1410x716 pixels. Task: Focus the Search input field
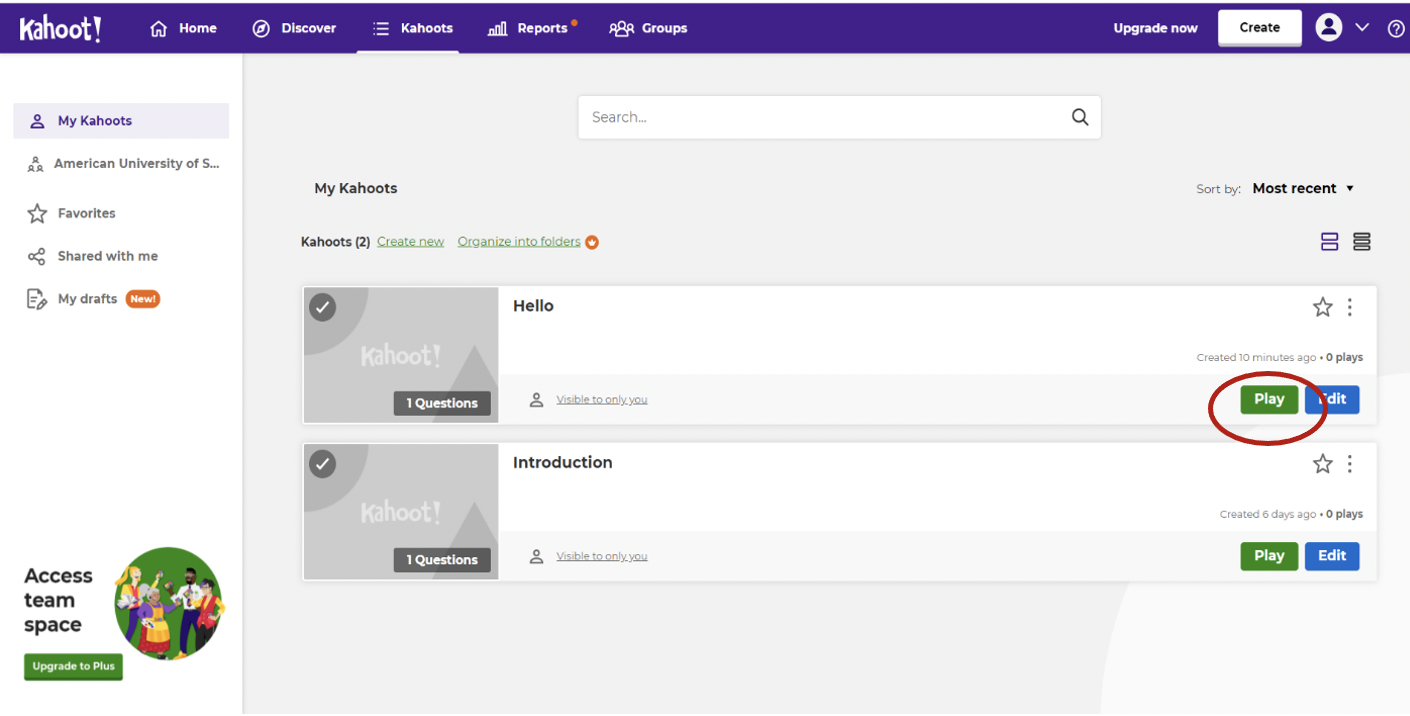coord(839,117)
